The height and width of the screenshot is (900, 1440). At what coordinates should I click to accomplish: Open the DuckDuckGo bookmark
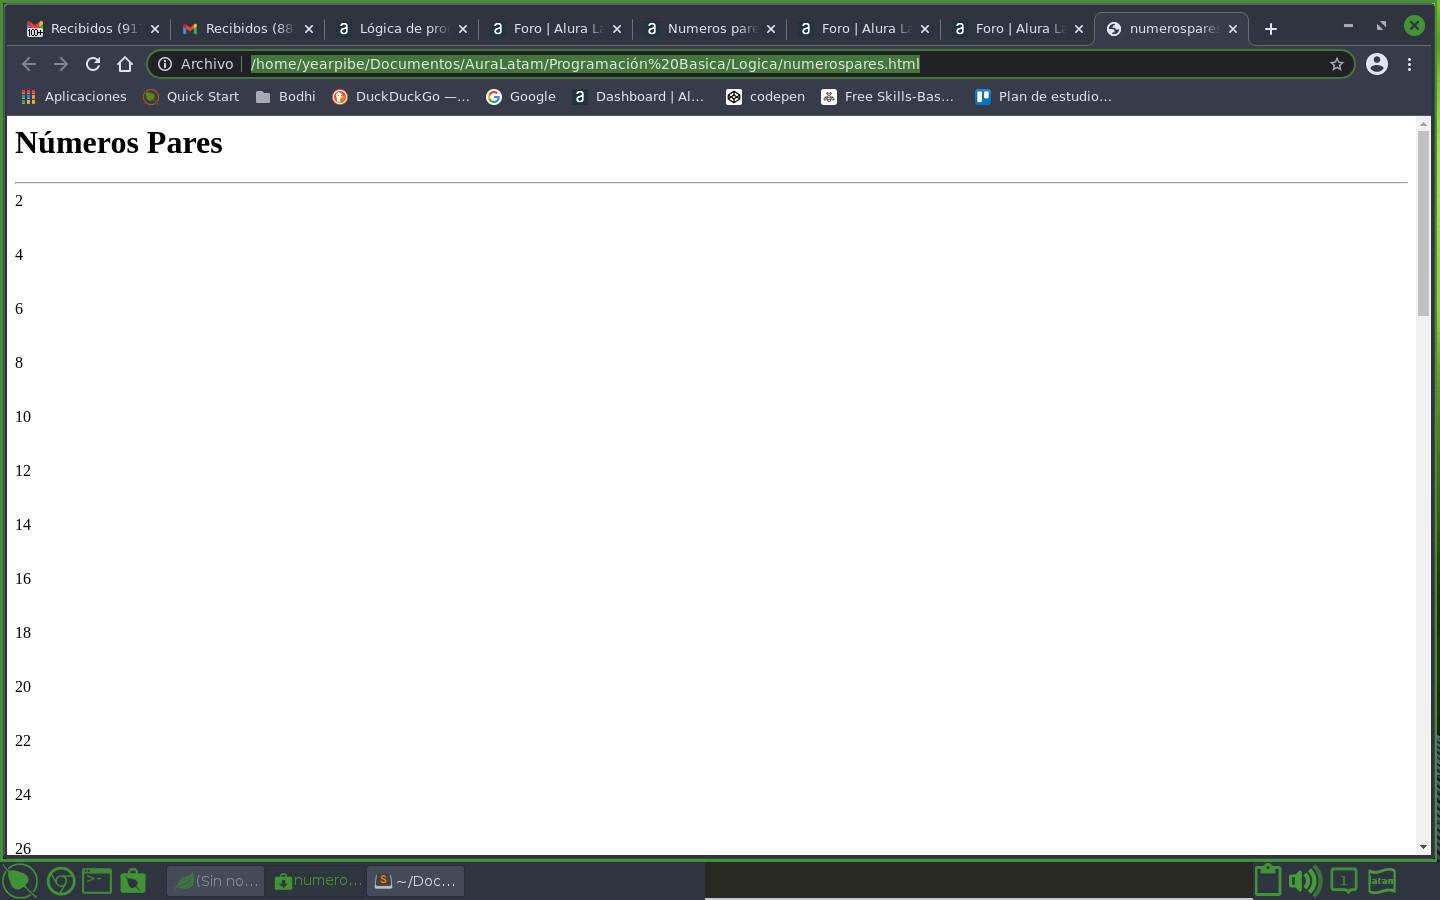tap(401, 97)
